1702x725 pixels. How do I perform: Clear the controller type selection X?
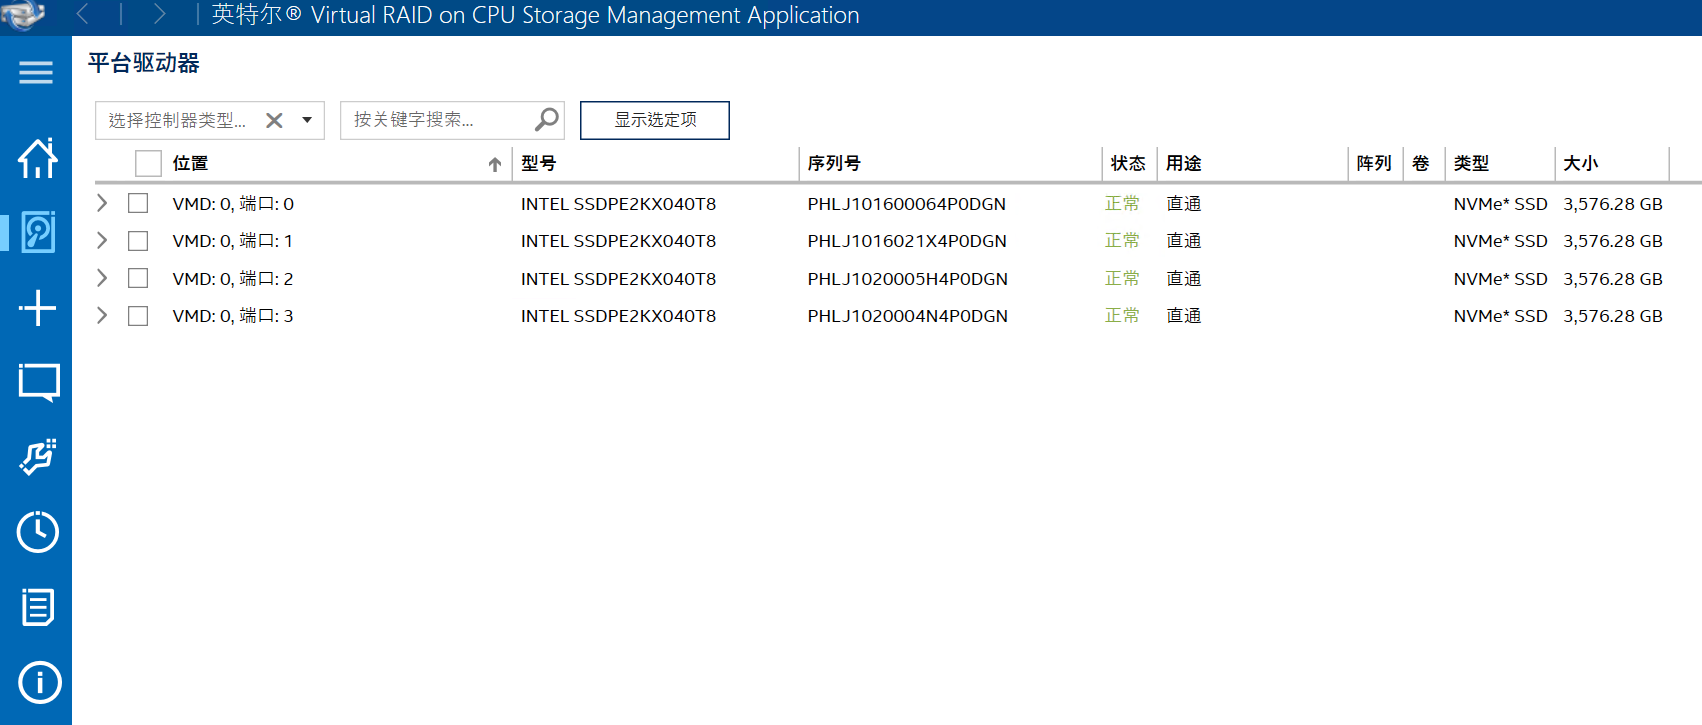click(274, 120)
